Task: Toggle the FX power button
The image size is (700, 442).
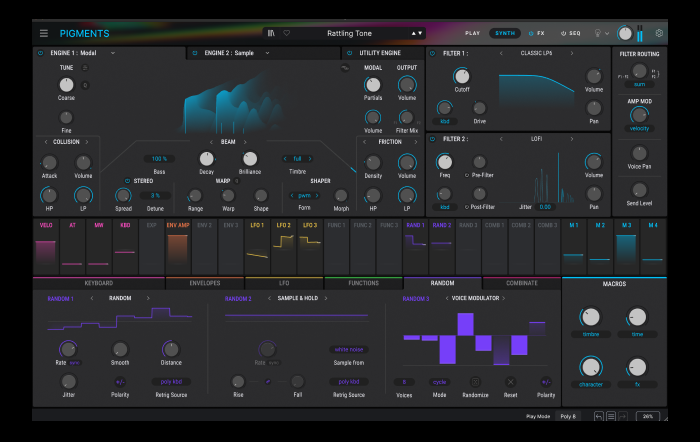Action: pos(531,33)
